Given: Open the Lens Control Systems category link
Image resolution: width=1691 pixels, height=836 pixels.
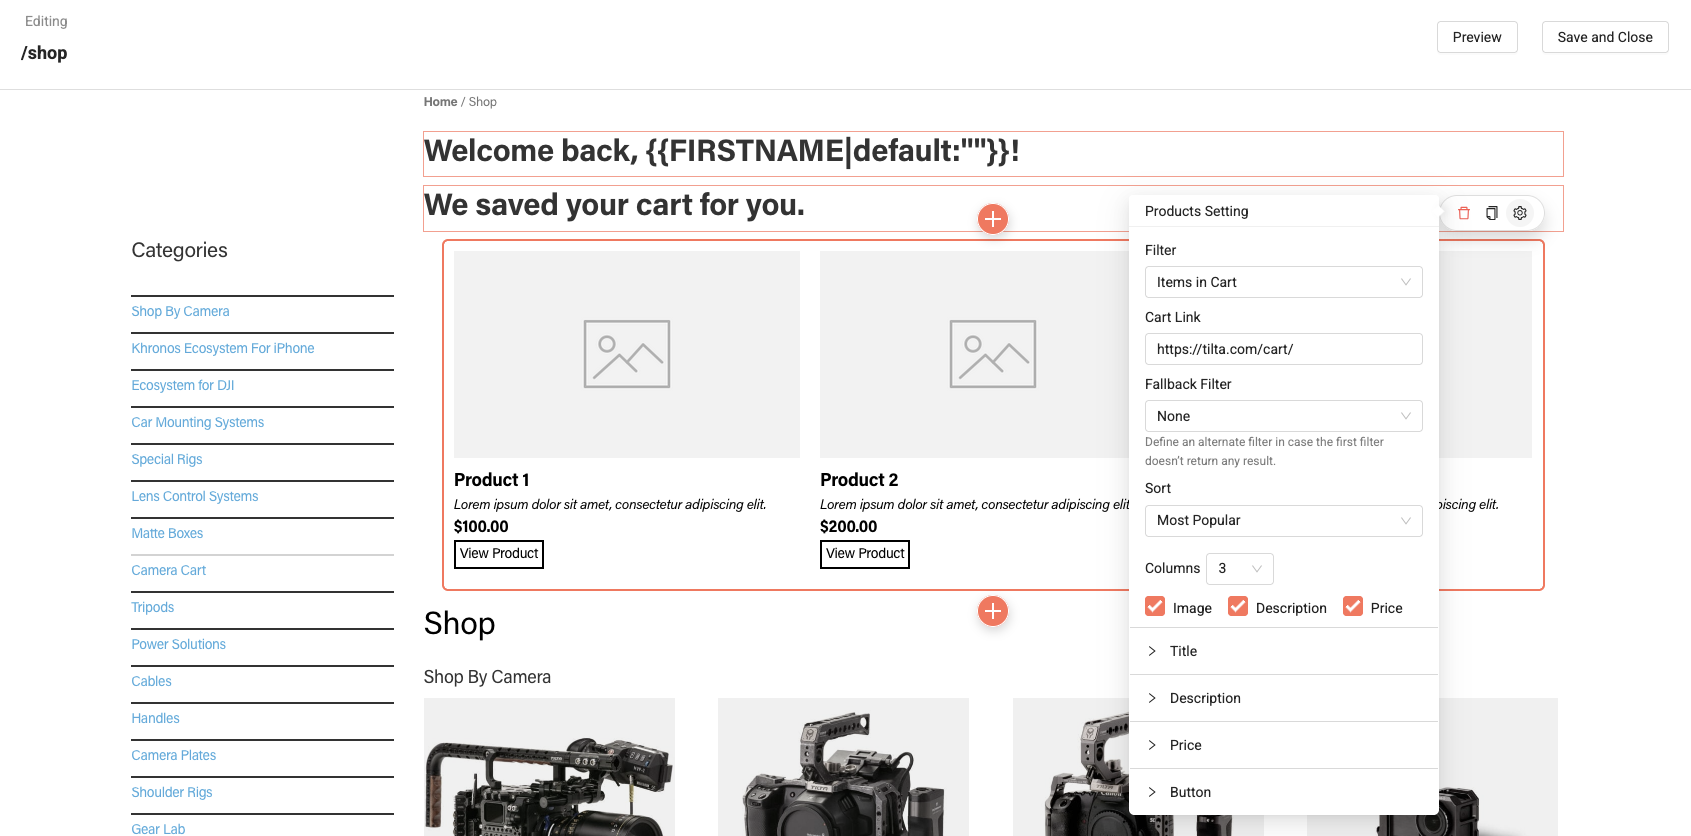Looking at the screenshot, I should (x=195, y=497).
